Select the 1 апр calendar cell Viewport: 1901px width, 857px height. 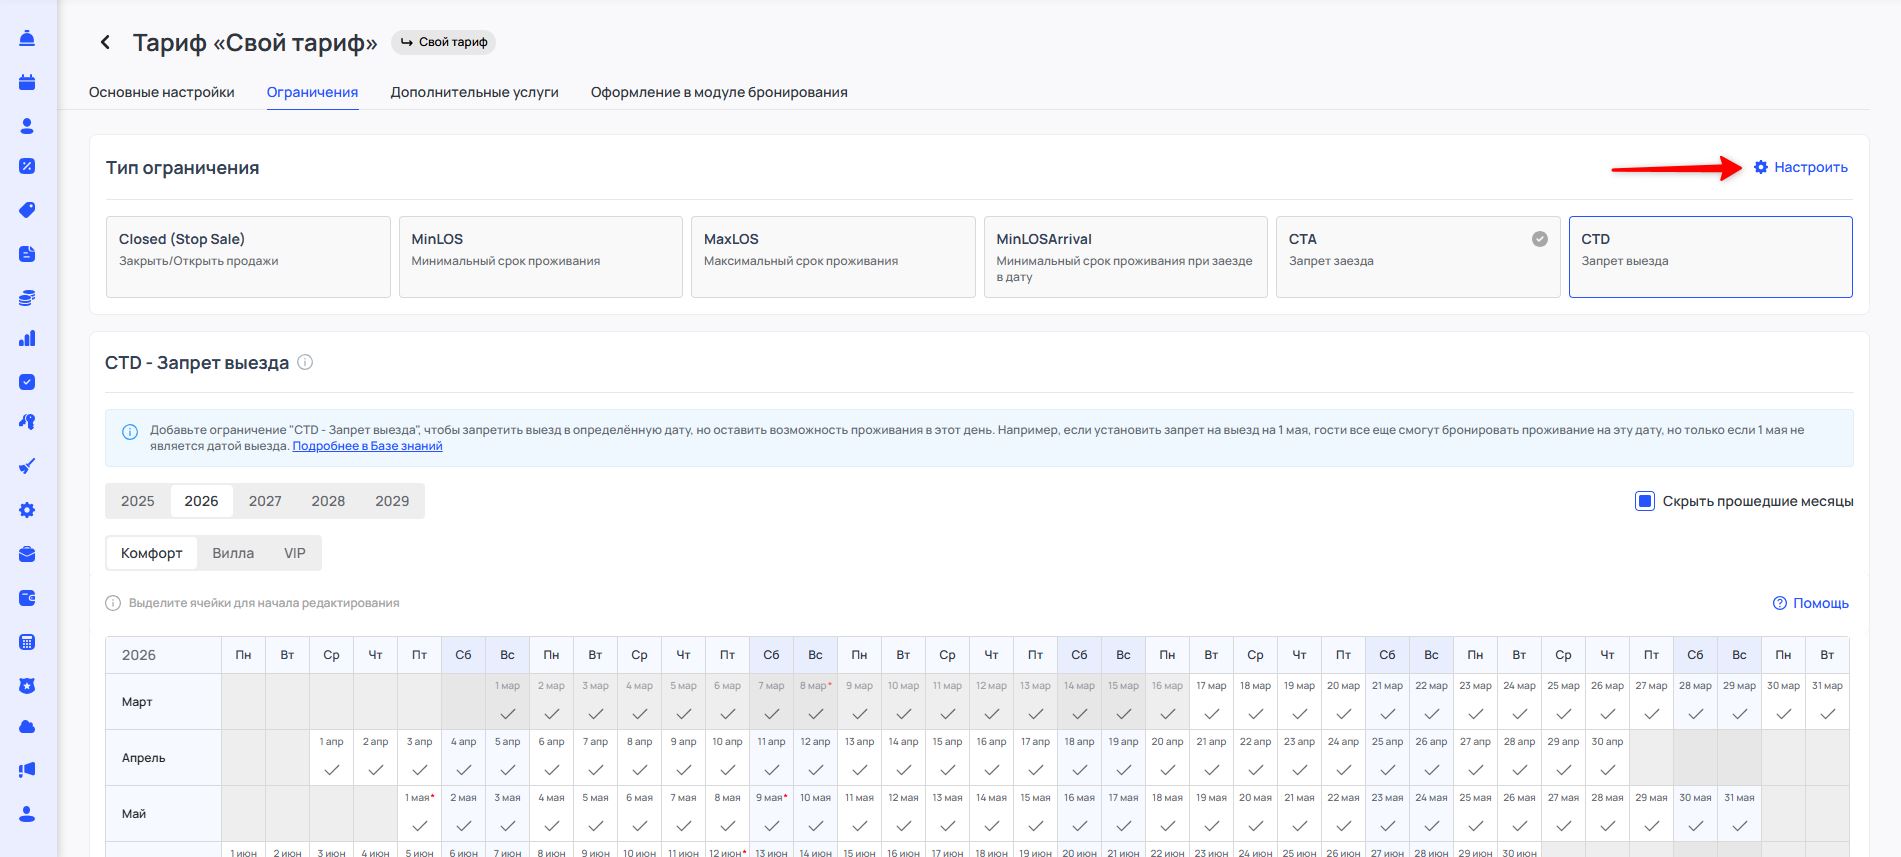(x=331, y=758)
